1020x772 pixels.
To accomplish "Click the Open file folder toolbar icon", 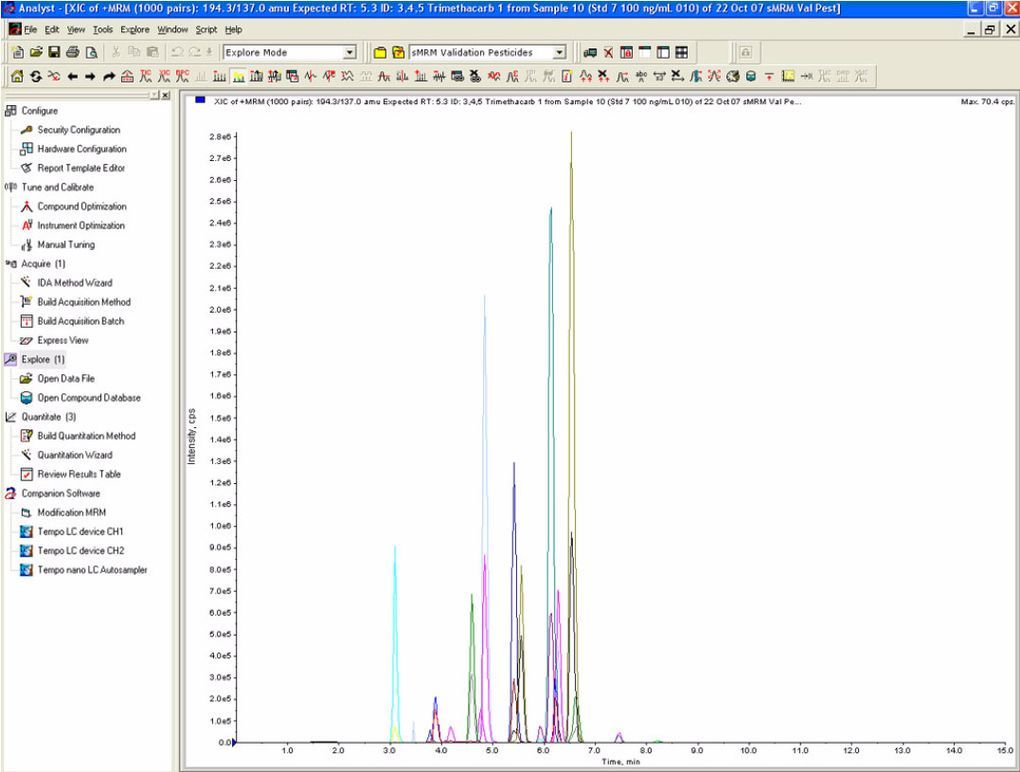I will [x=36, y=52].
